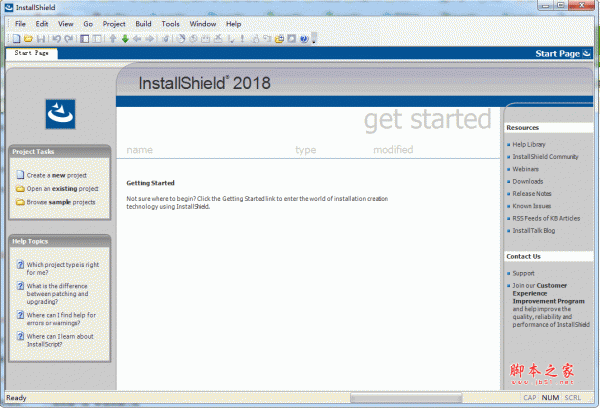Click the Undo arrow toolbar icon
600x408 pixels.
pyautogui.click(x=57, y=38)
